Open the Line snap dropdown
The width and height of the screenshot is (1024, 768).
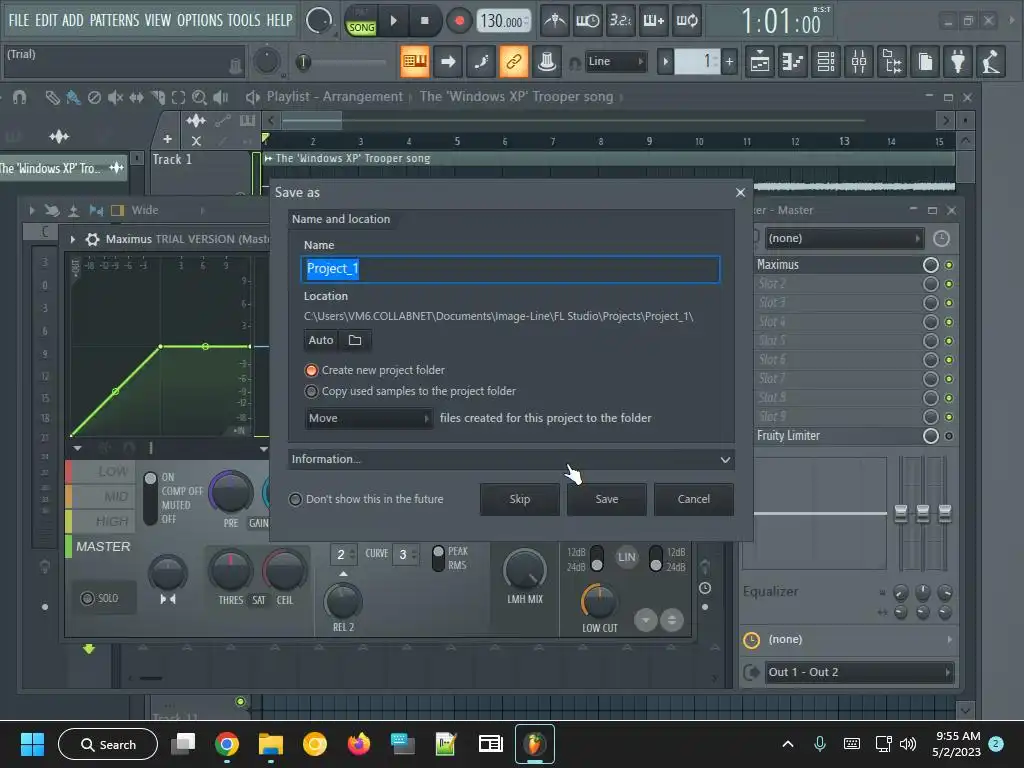[615, 61]
